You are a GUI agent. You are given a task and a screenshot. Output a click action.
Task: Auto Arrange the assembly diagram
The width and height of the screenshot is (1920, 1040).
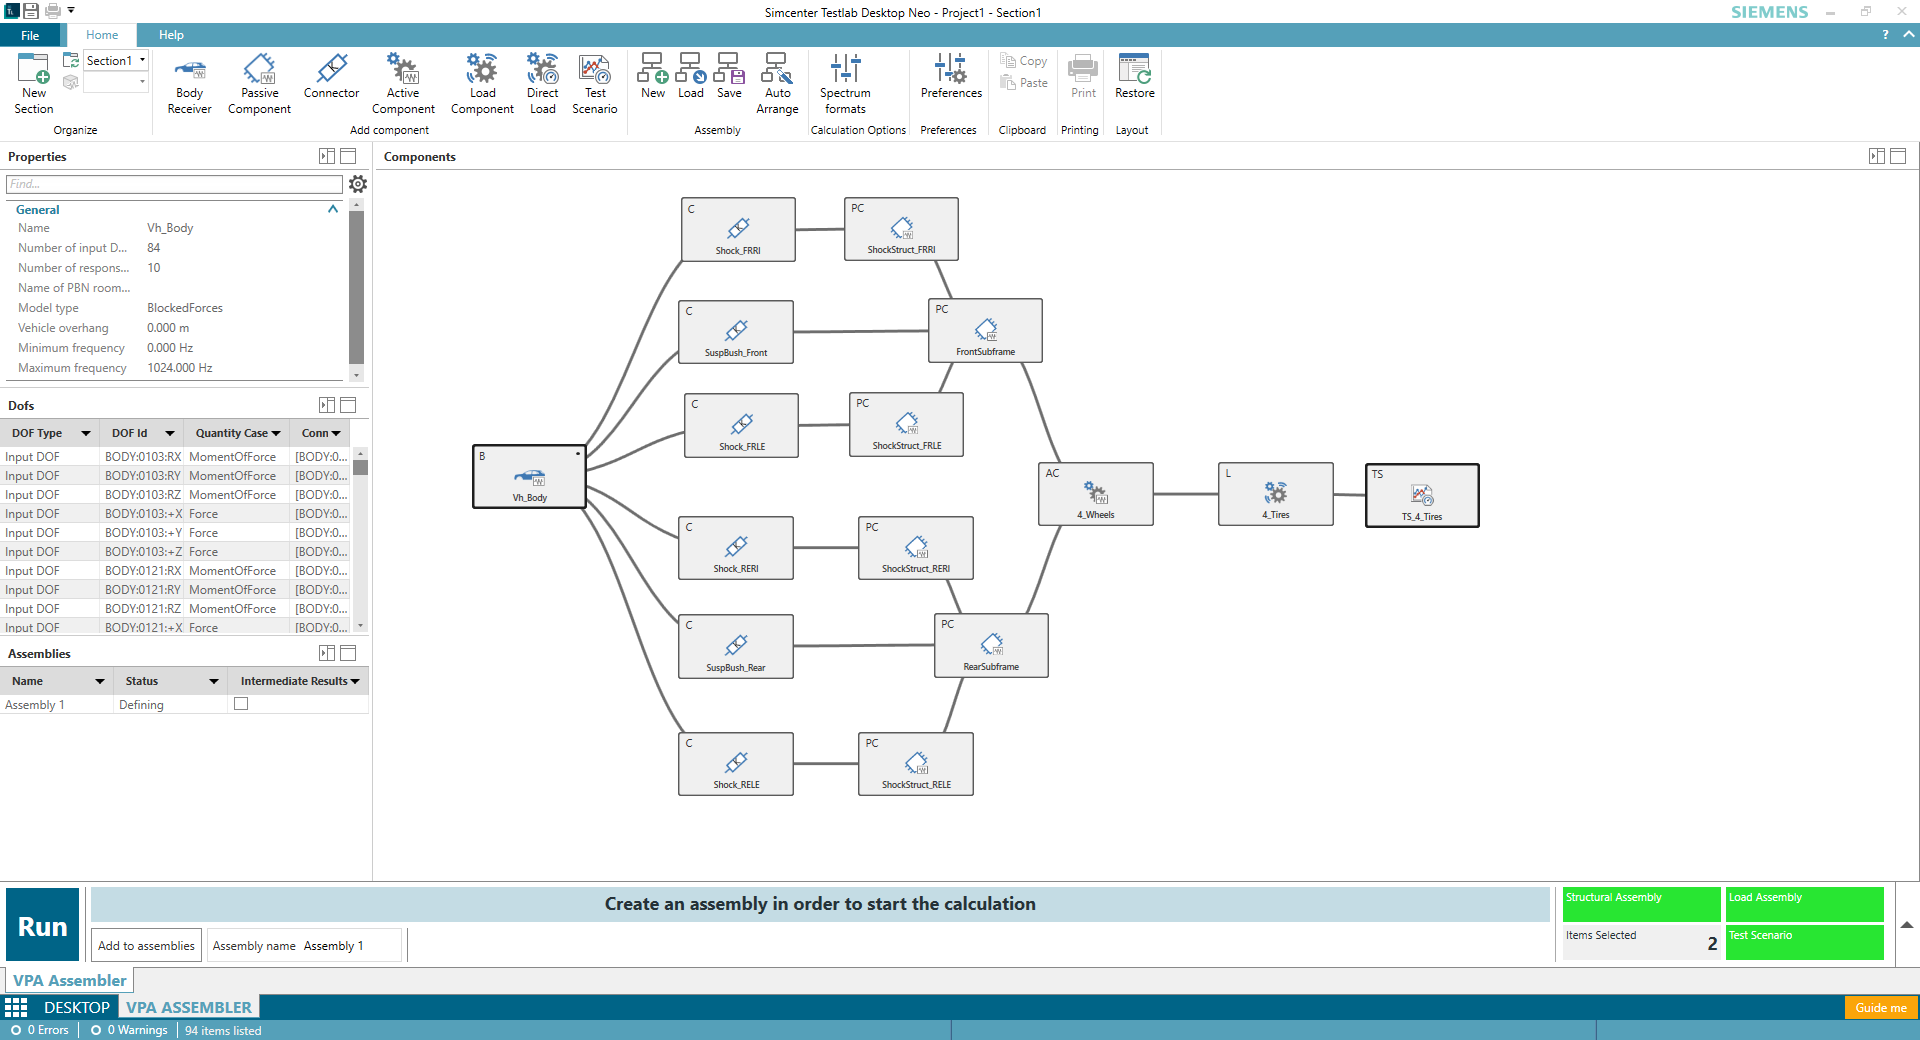pos(777,84)
